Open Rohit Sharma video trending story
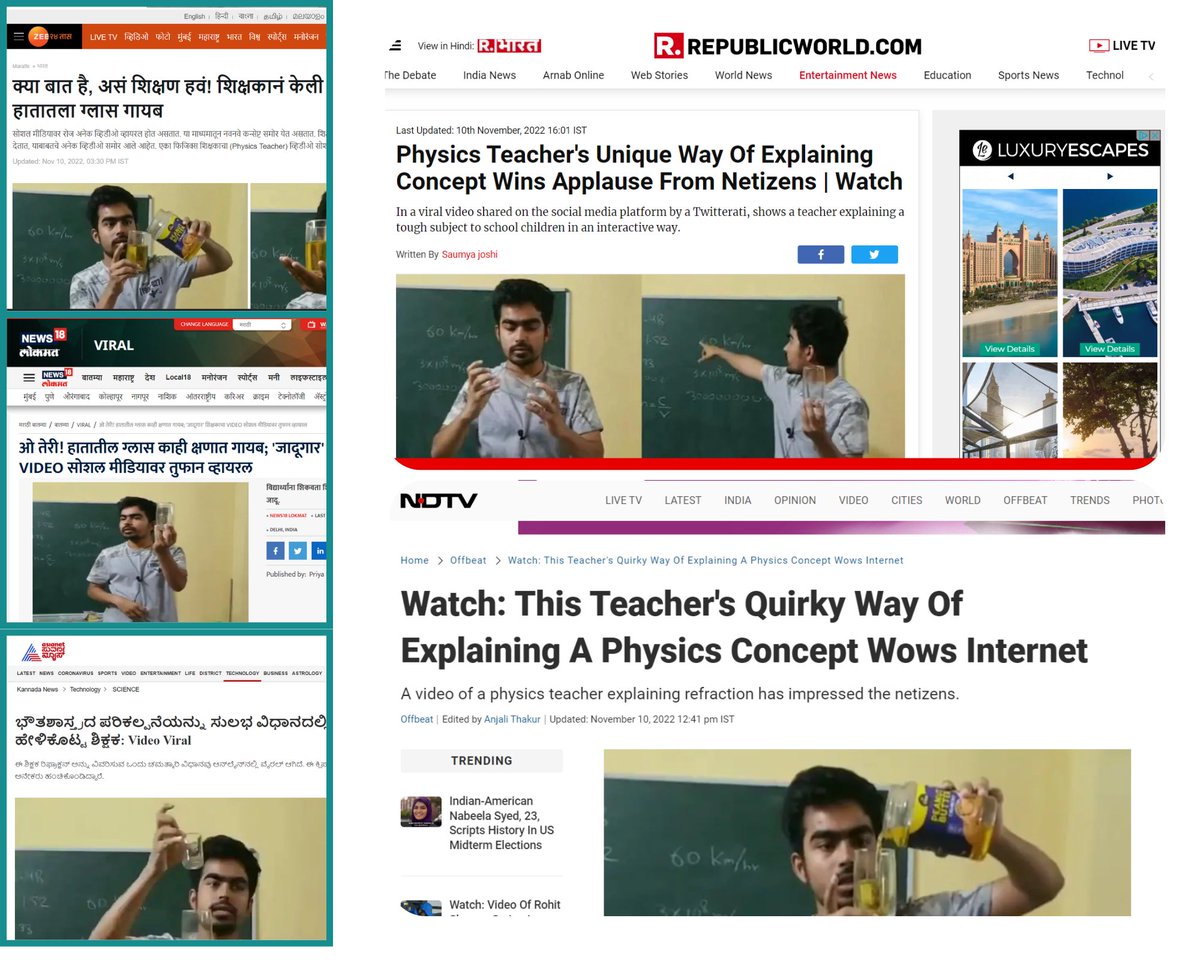1200x960 pixels. (505, 907)
